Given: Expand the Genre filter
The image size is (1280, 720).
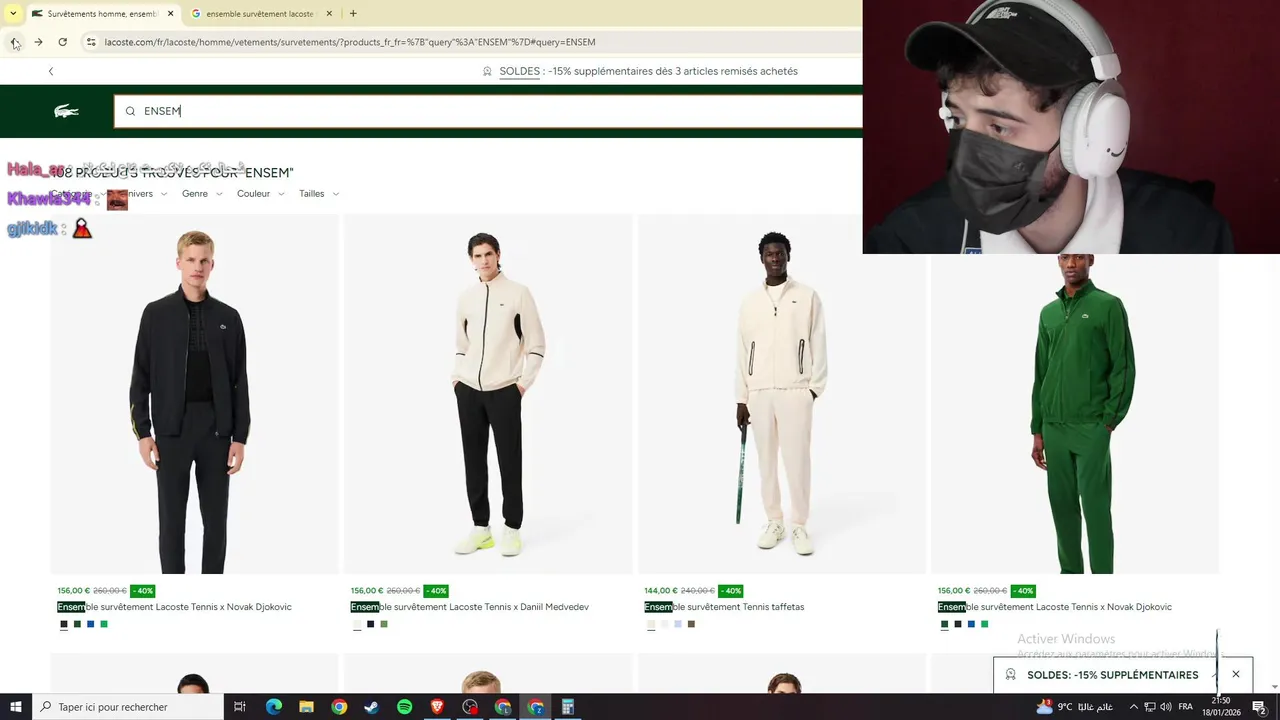Looking at the screenshot, I should pyautogui.click(x=202, y=194).
